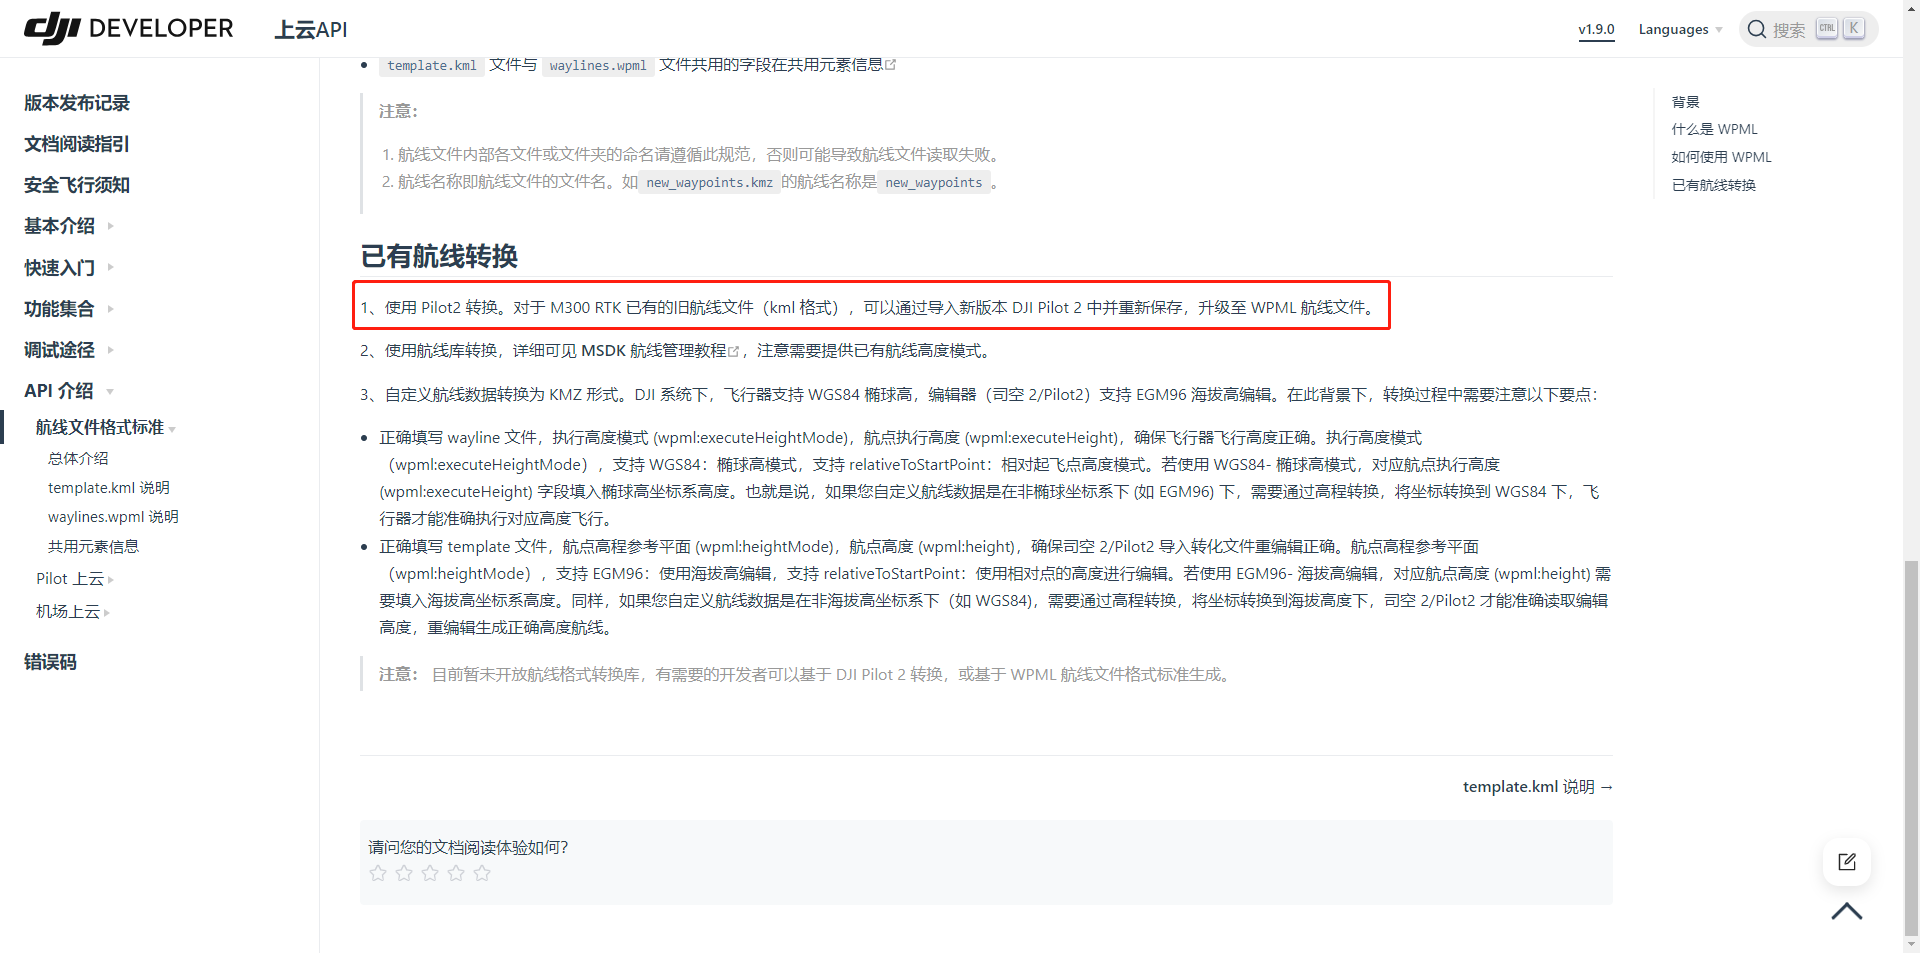Click the search magnifier icon

coord(1756,29)
